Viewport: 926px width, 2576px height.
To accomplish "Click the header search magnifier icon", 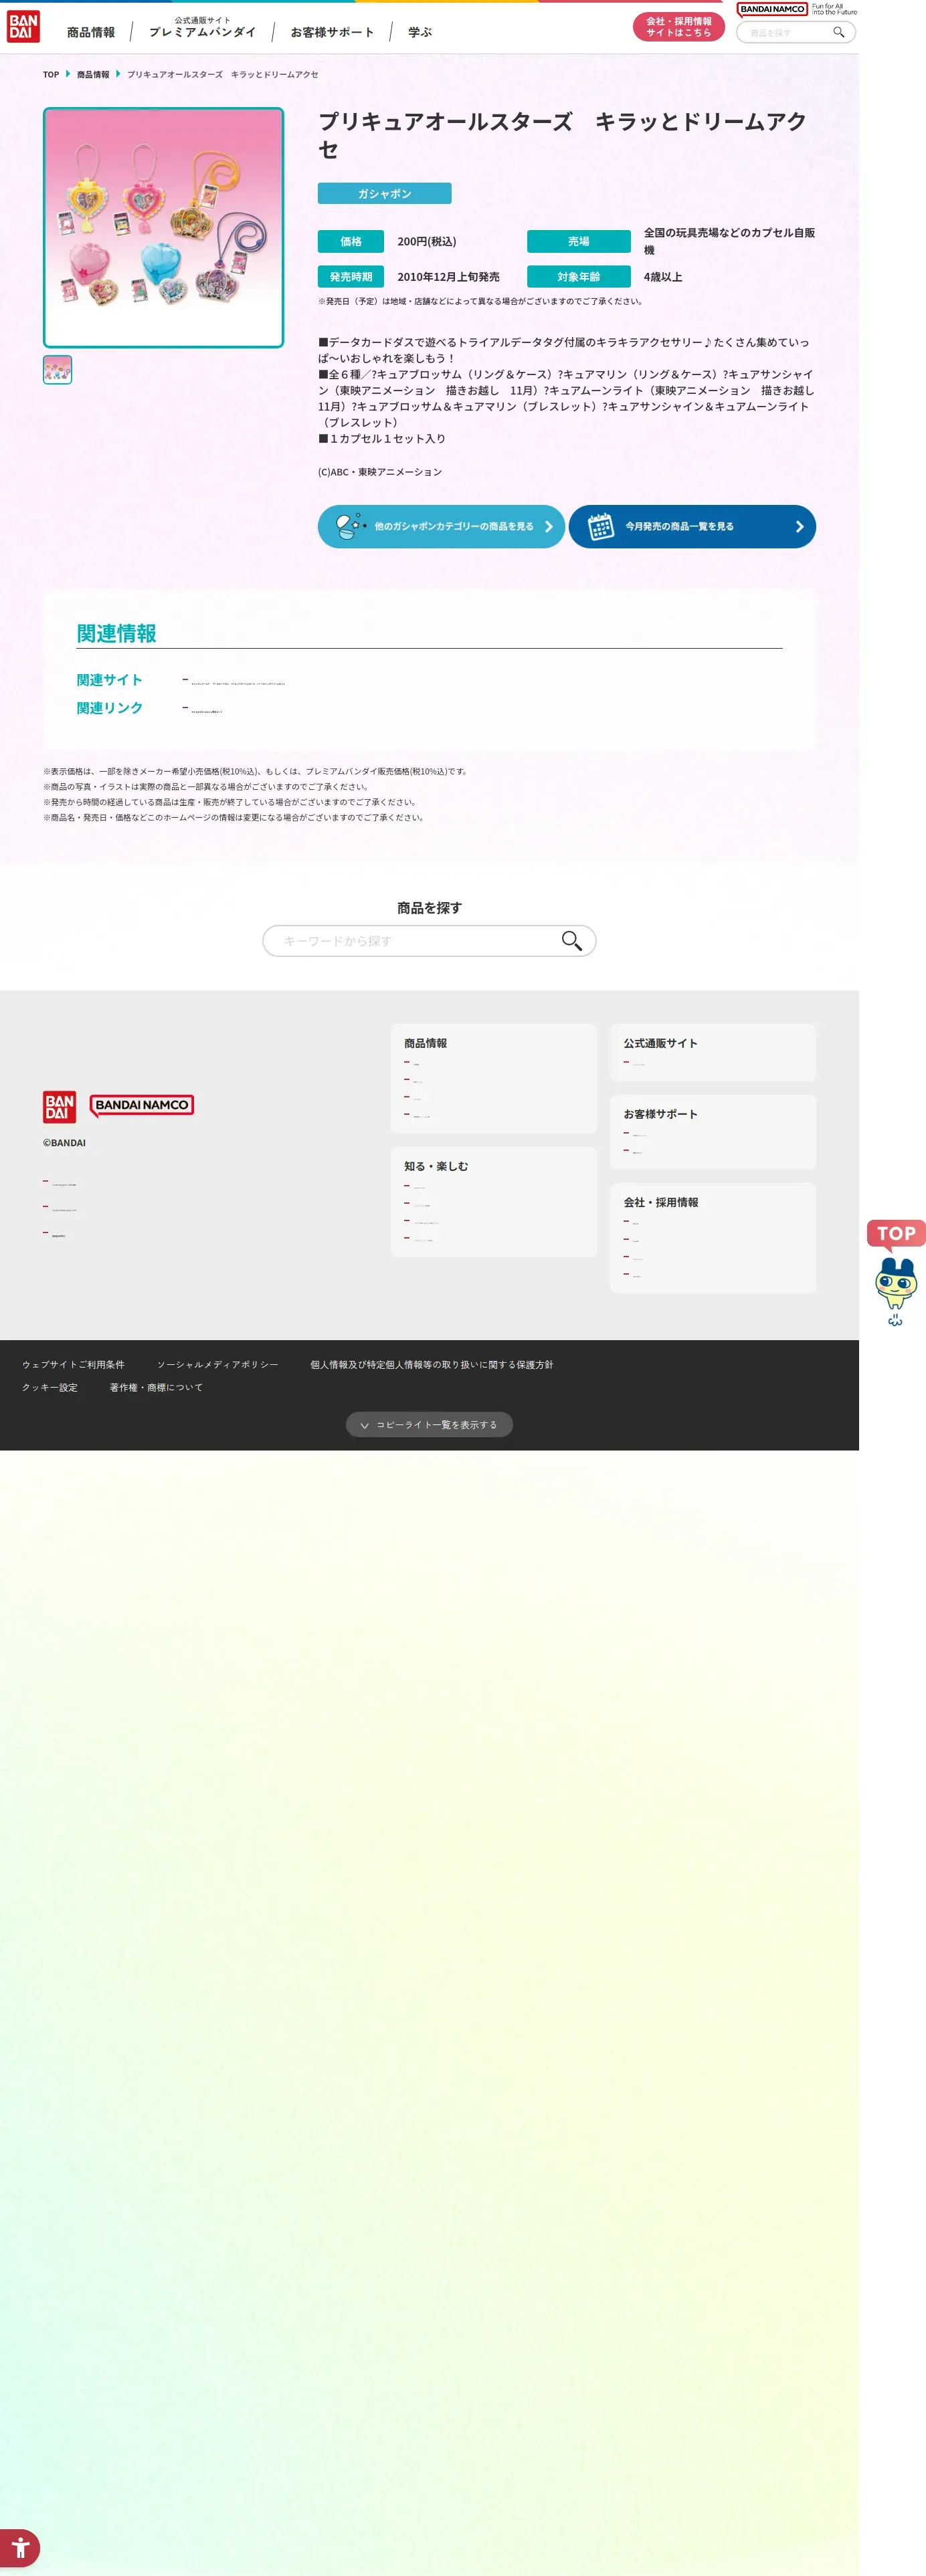I will coord(838,32).
